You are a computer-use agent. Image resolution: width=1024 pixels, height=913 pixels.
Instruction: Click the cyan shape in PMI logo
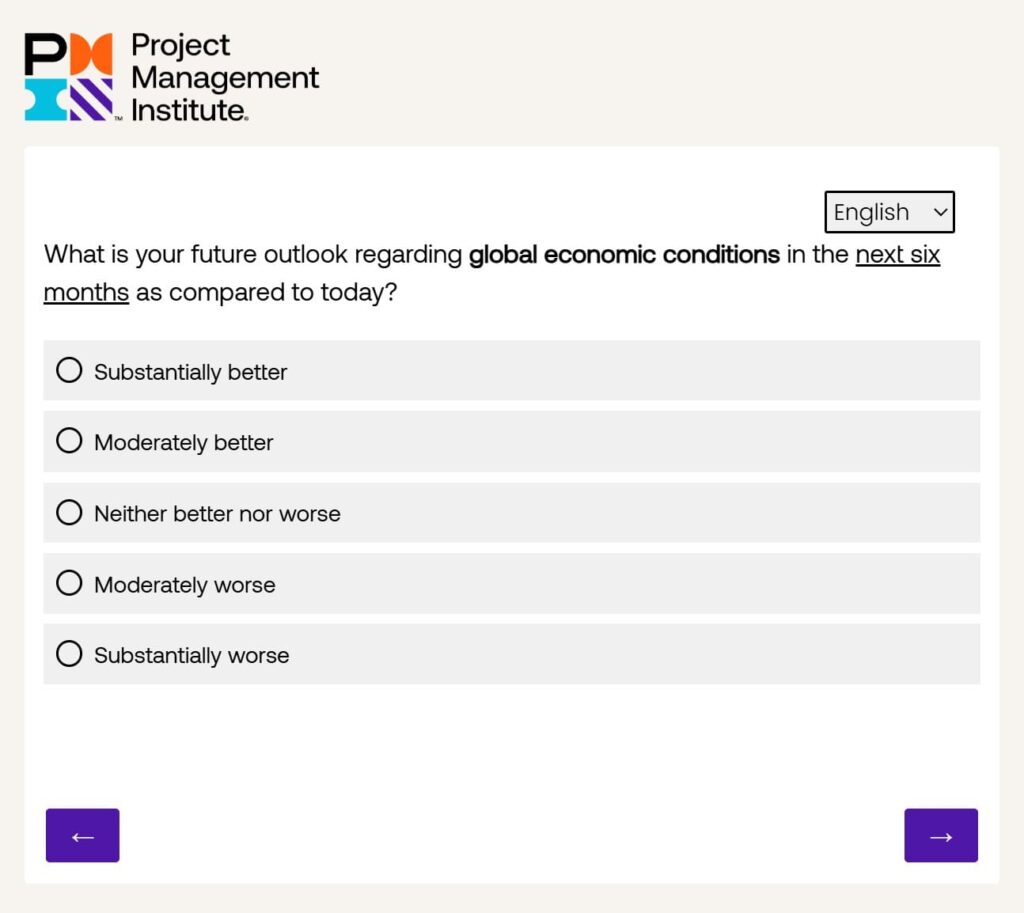(x=46, y=100)
